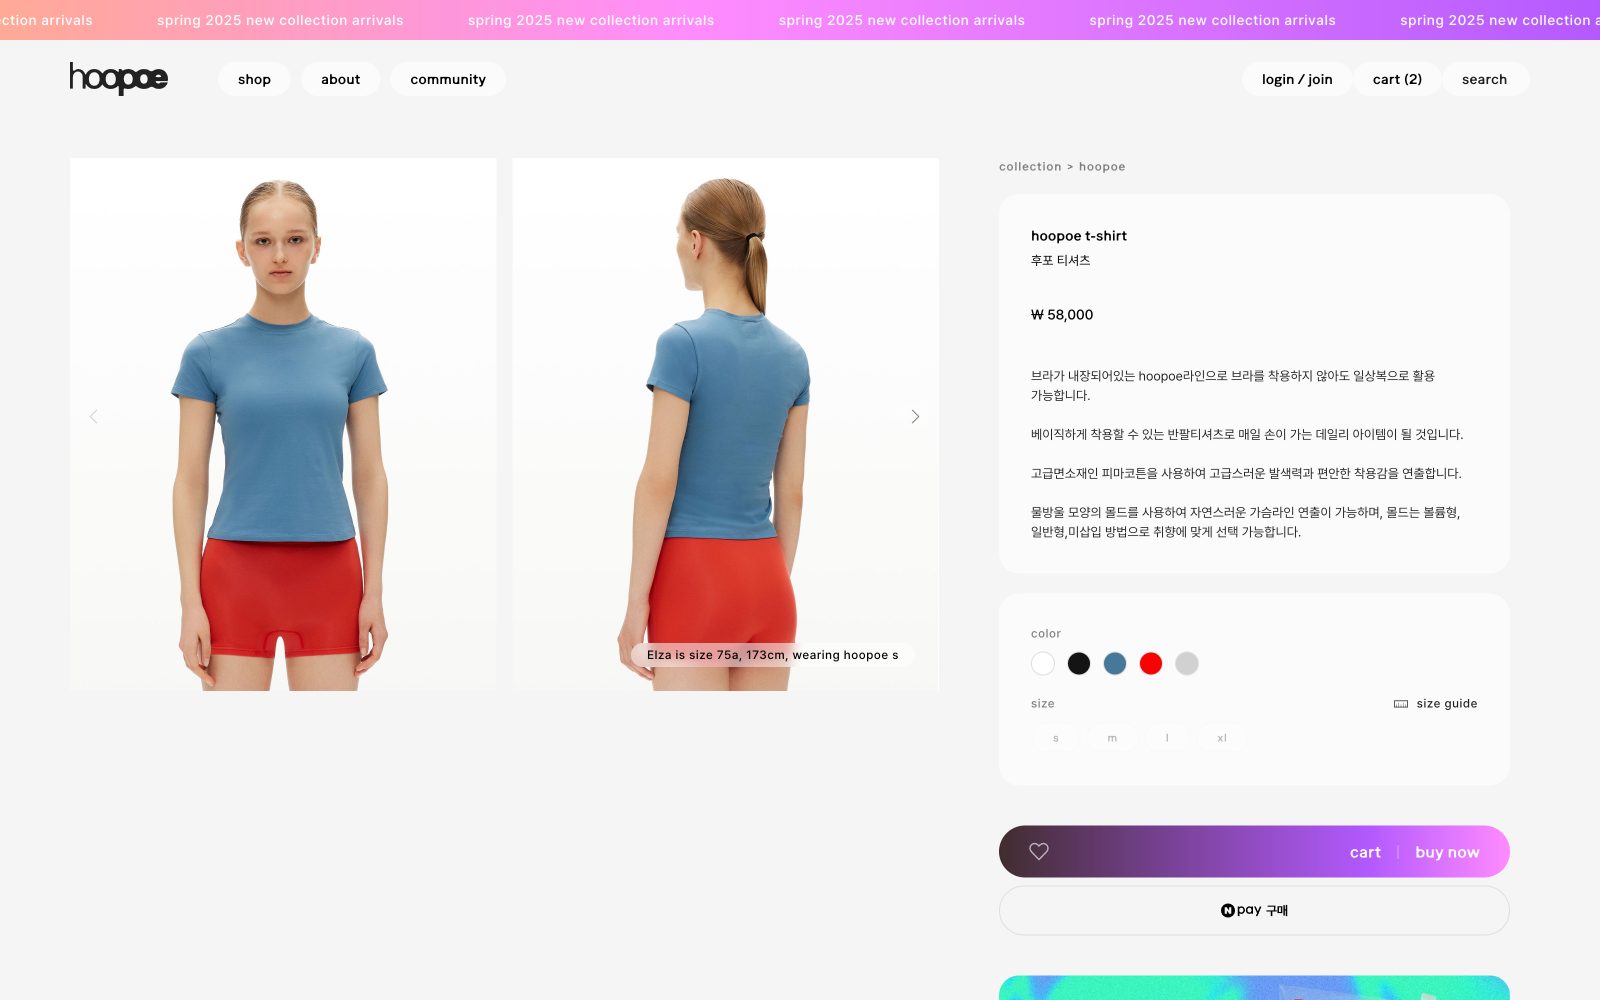The height and width of the screenshot is (1000, 1600).
Task: Select size s option
Action: 1056,738
